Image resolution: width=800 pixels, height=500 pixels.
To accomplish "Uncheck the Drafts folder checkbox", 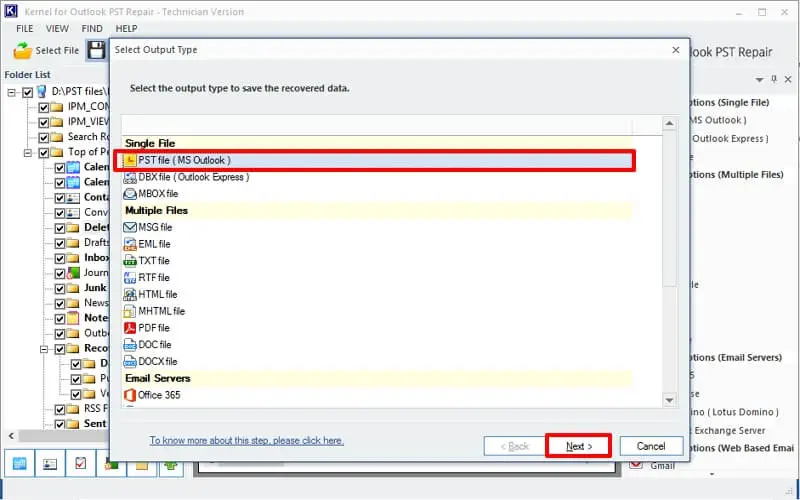I will (x=60, y=243).
